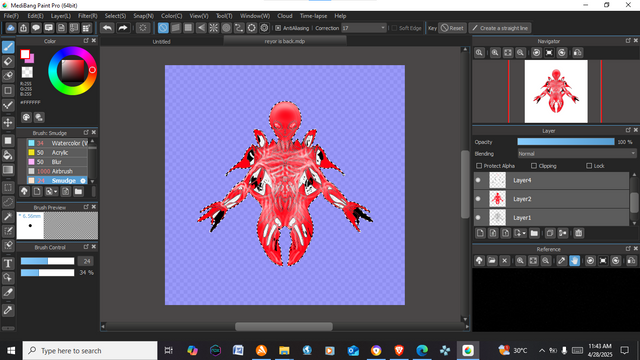The width and height of the screenshot is (640, 360).
Task: Select the Bucket fill tool
Action: coord(8,156)
